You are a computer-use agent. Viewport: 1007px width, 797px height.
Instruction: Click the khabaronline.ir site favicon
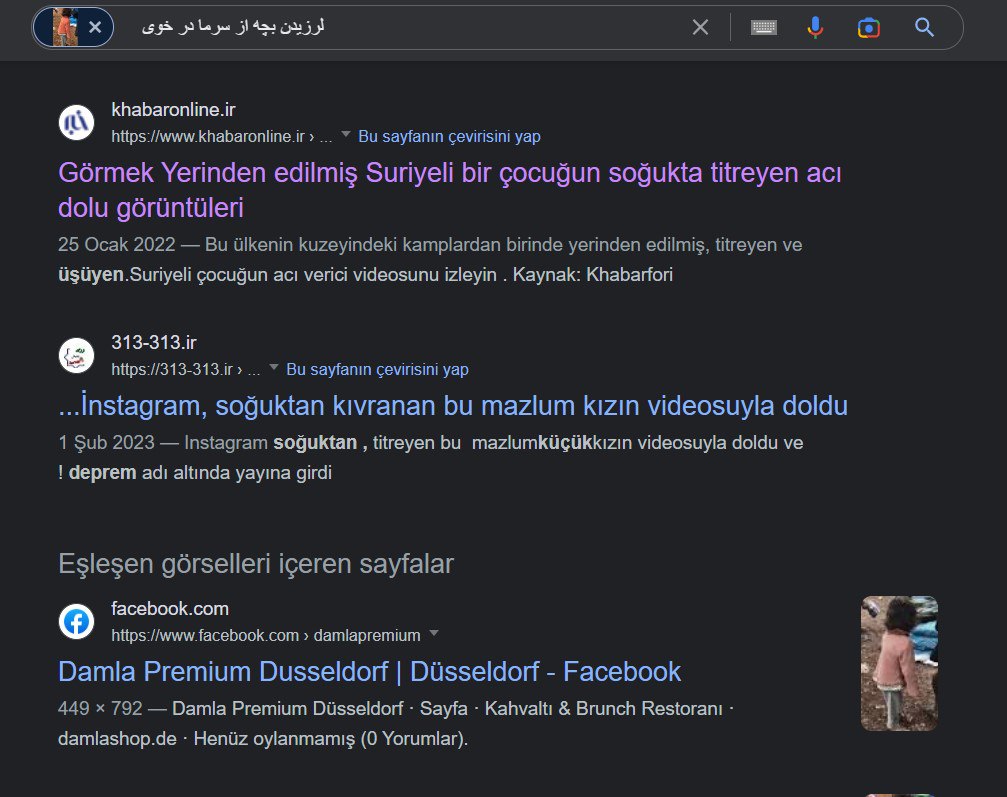(76, 122)
